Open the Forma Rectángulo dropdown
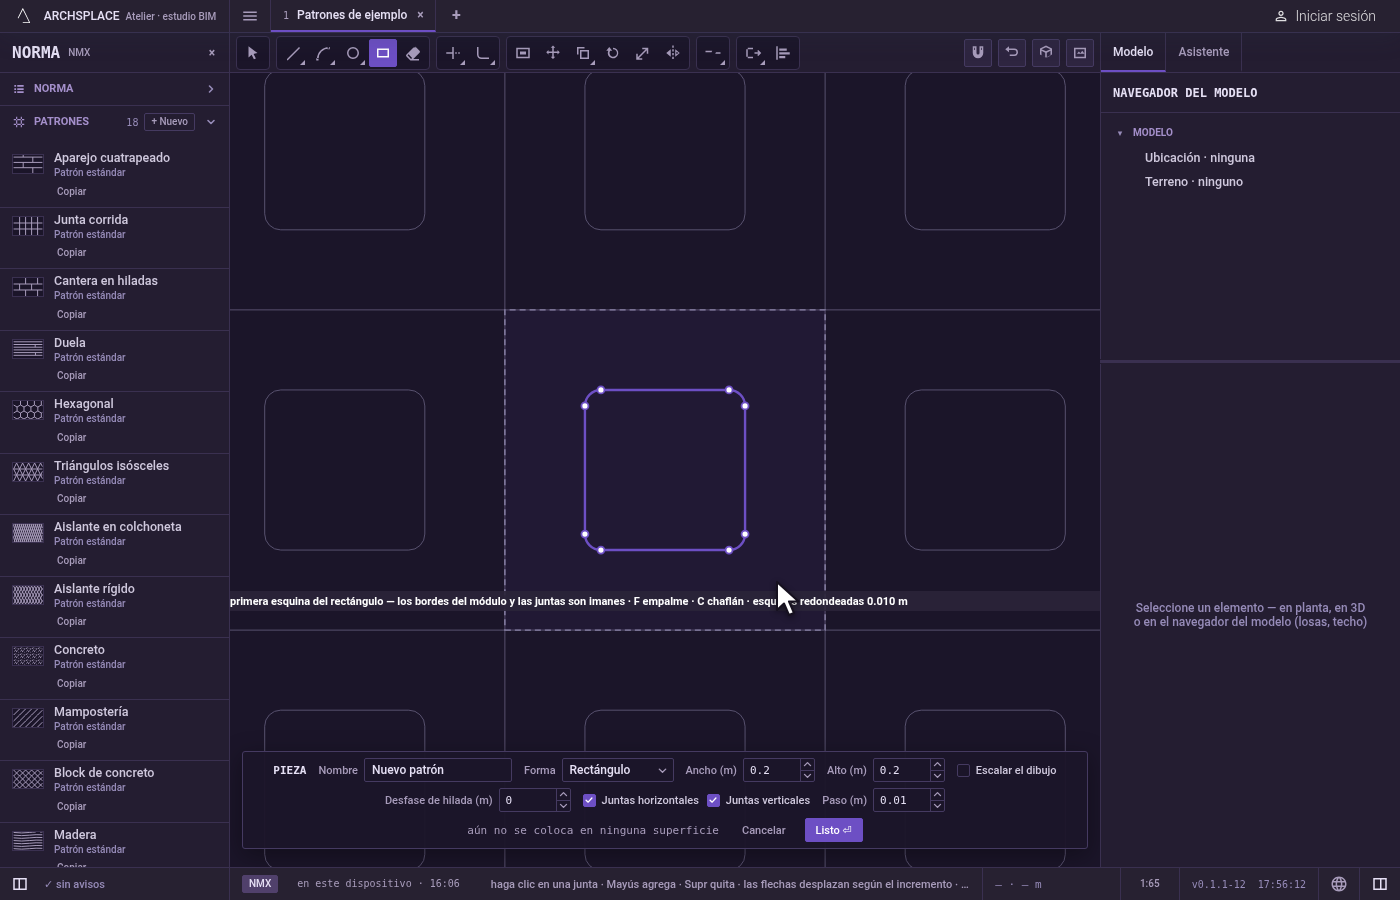 [x=617, y=770]
